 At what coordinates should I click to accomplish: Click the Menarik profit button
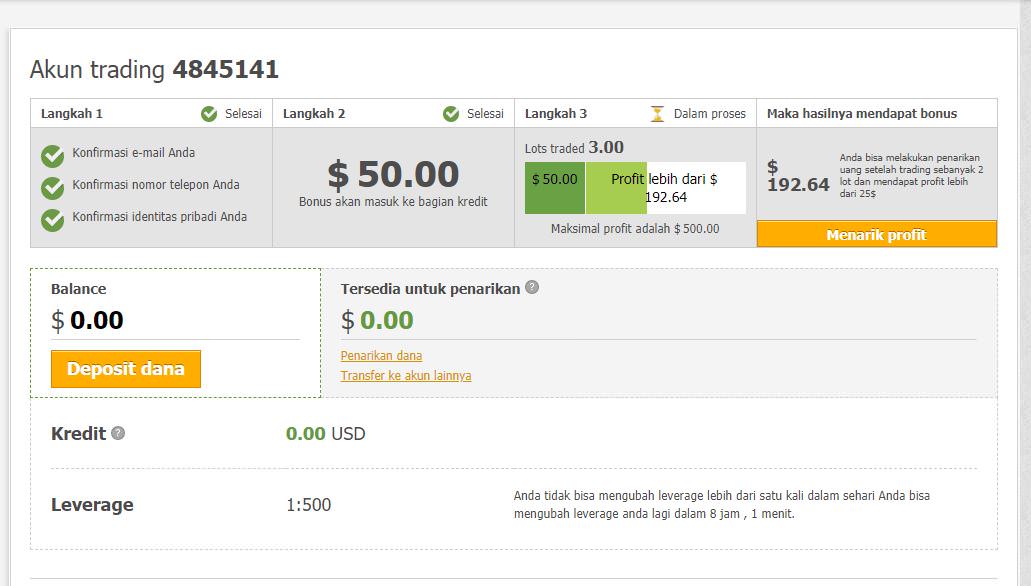point(876,234)
